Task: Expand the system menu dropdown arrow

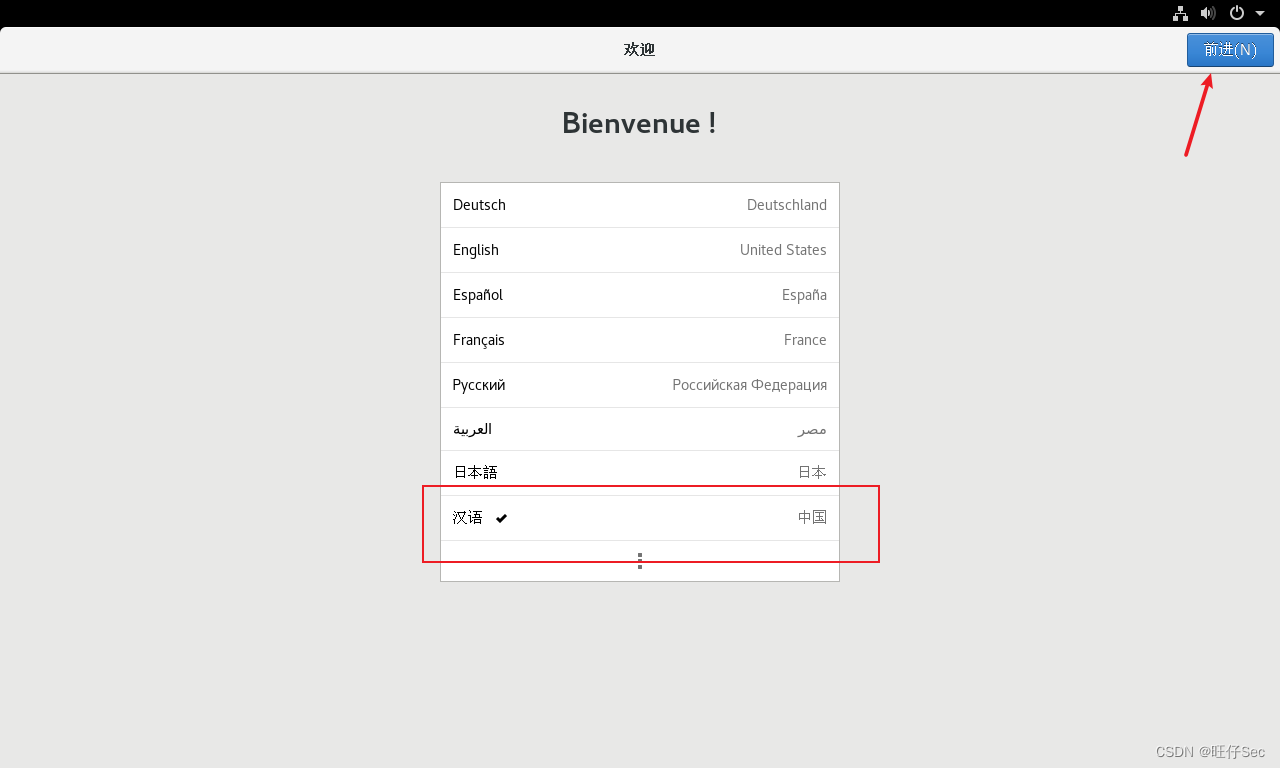Action: (x=1260, y=13)
